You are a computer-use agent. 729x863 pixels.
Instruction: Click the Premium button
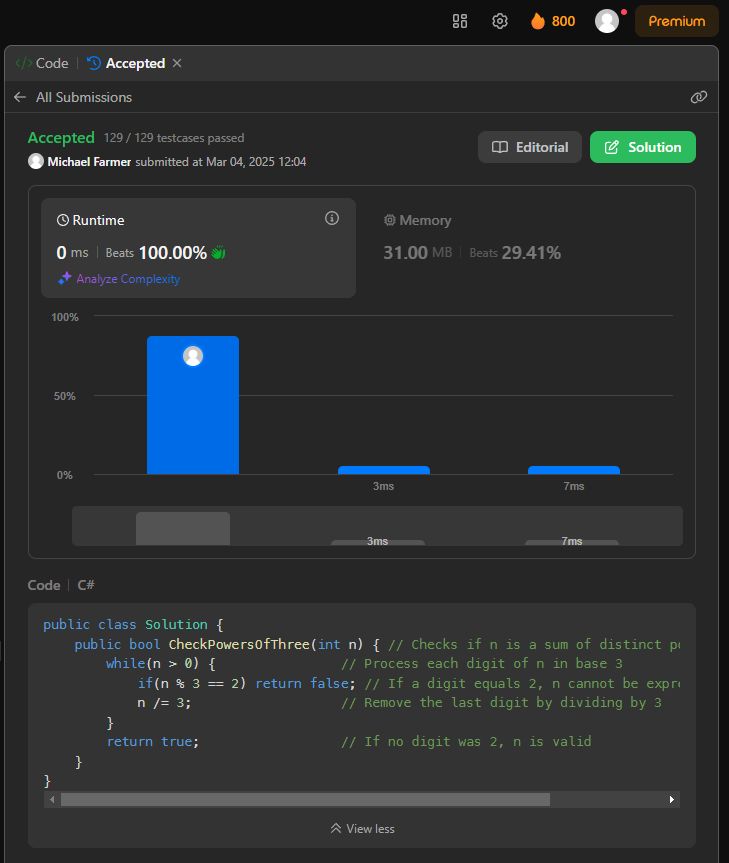coord(677,21)
